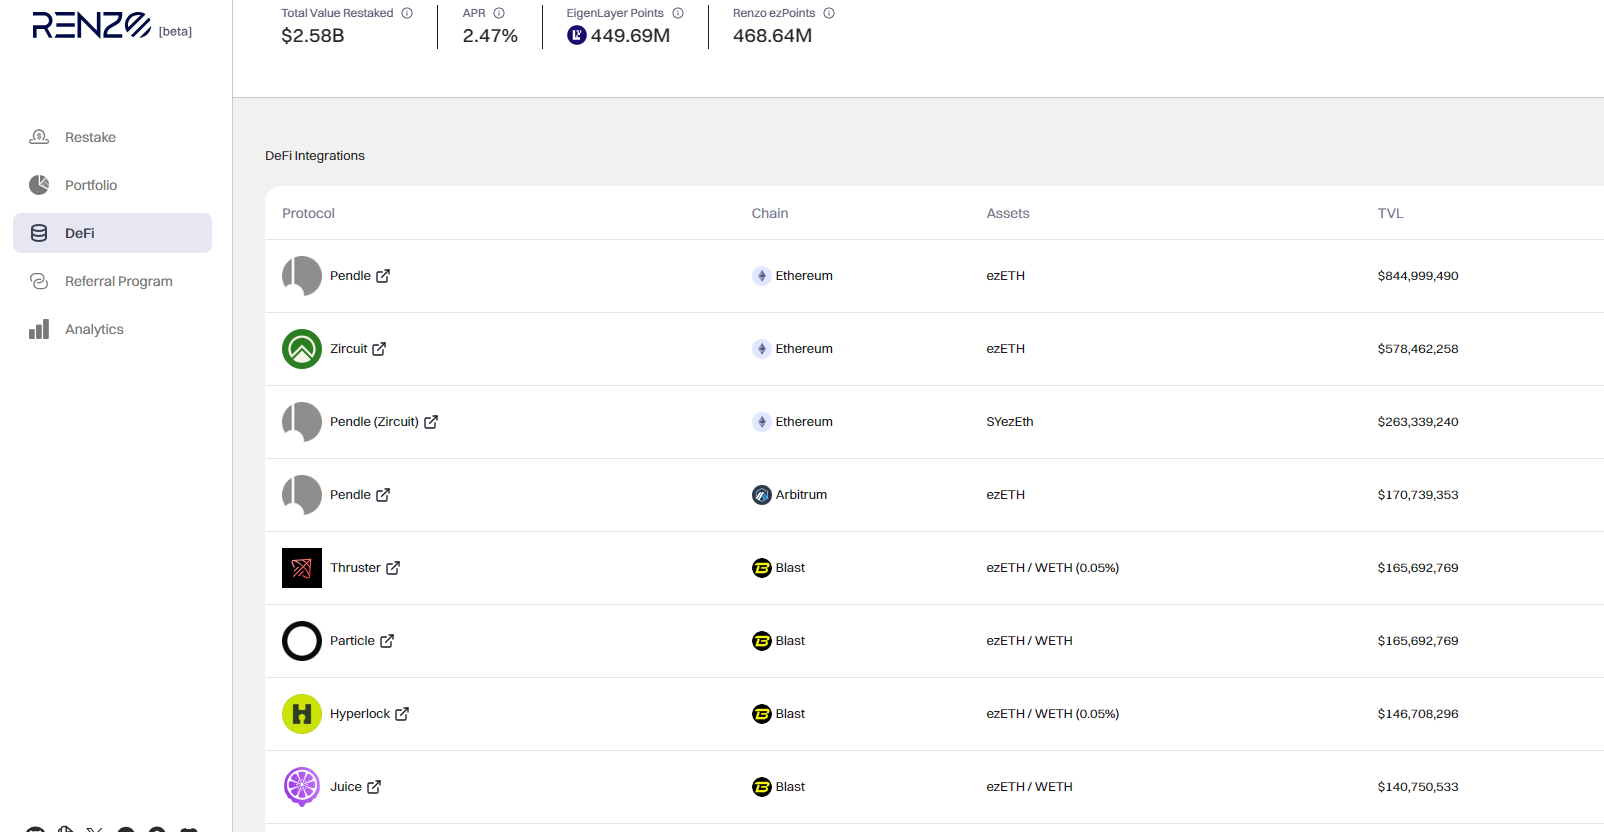The height and width of the screenshot is (832, 1604).
Task: Open external link for Pendle on Arbitrum
Action: pos(383,495)
